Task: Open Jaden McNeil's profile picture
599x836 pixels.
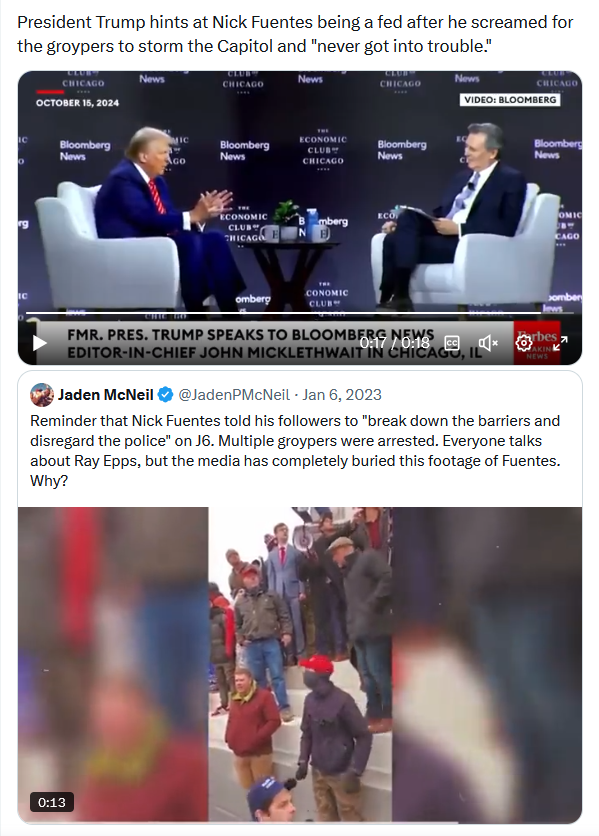Action: [x=42, y=395]
